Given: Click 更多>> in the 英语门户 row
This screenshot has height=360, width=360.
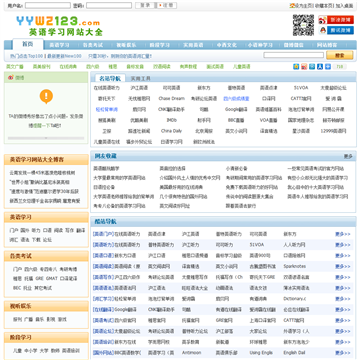Looking at the screenshot, I should pyautogui.click(x=343, y=234).
